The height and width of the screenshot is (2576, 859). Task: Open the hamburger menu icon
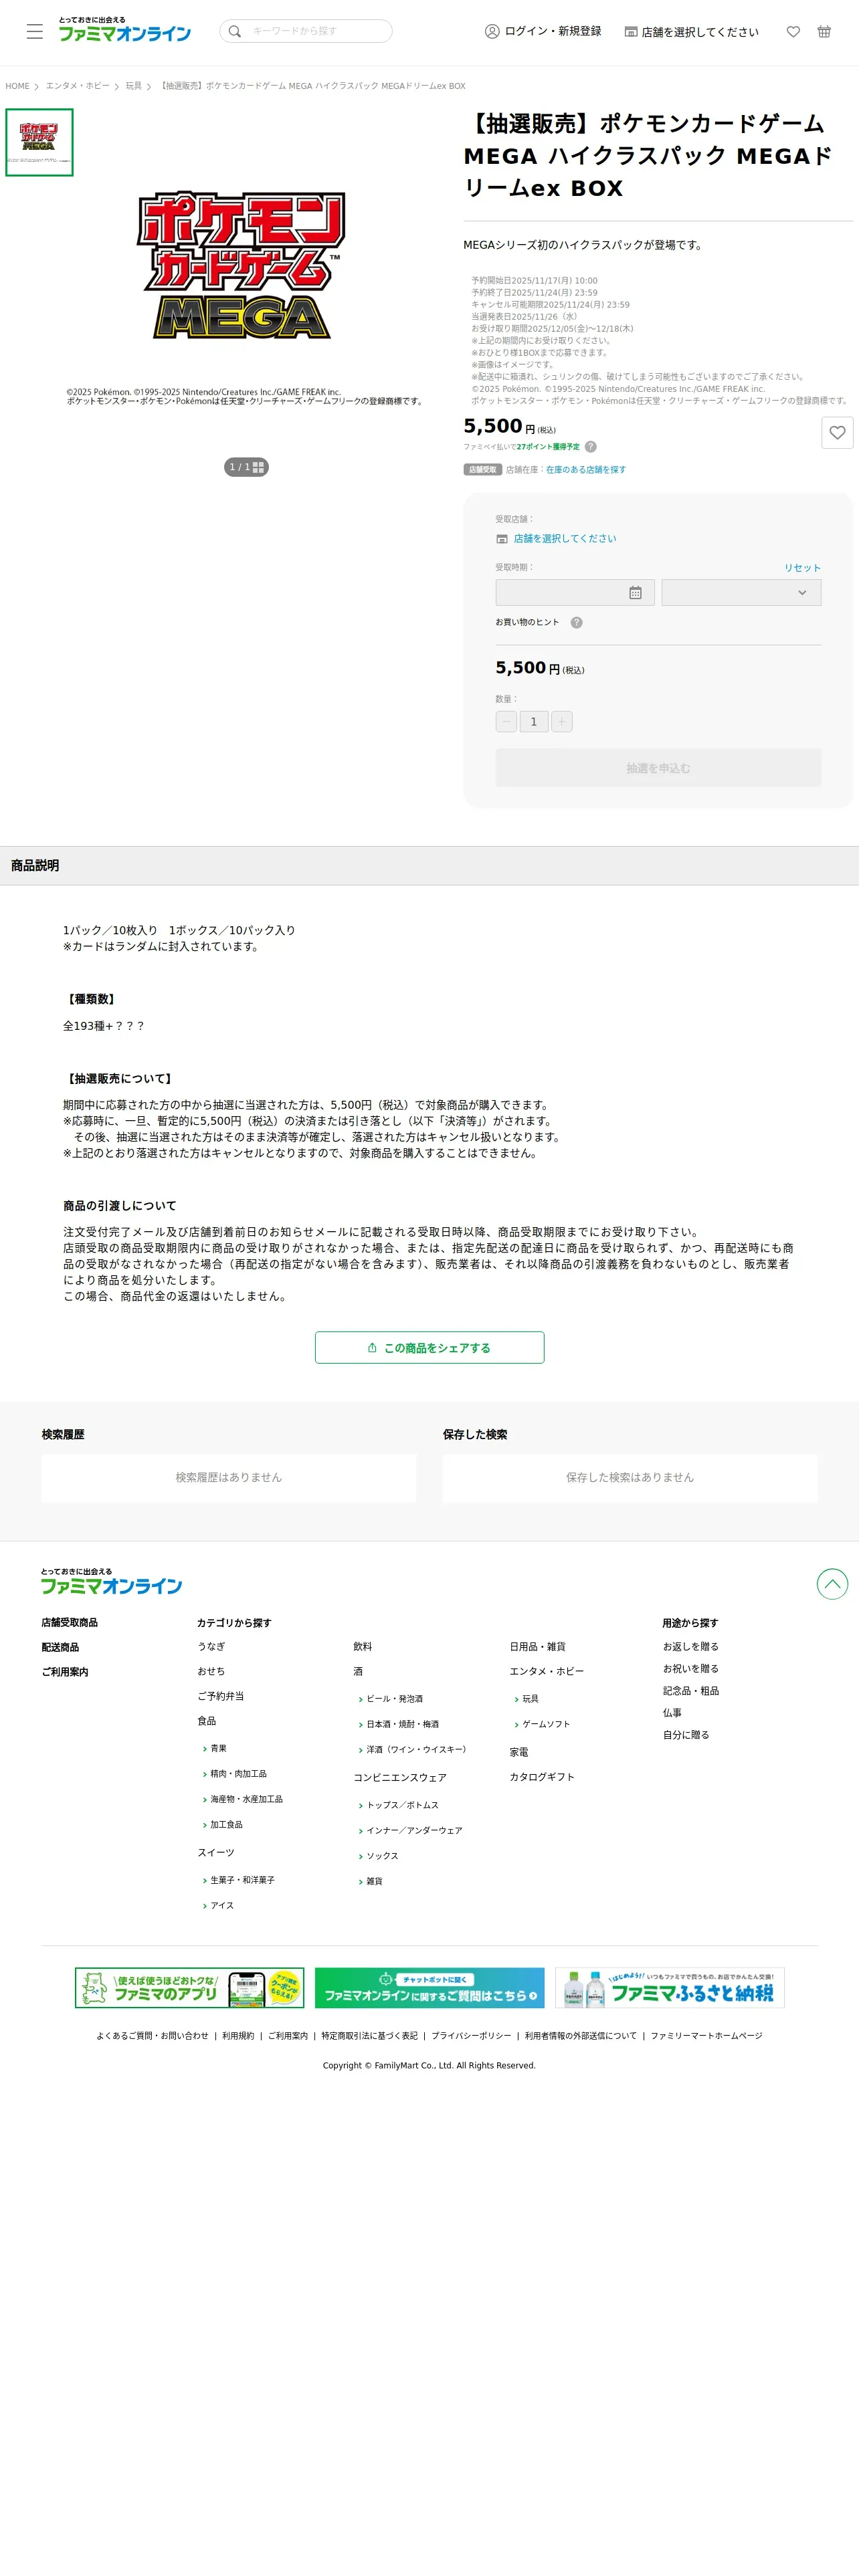point(35,31)
